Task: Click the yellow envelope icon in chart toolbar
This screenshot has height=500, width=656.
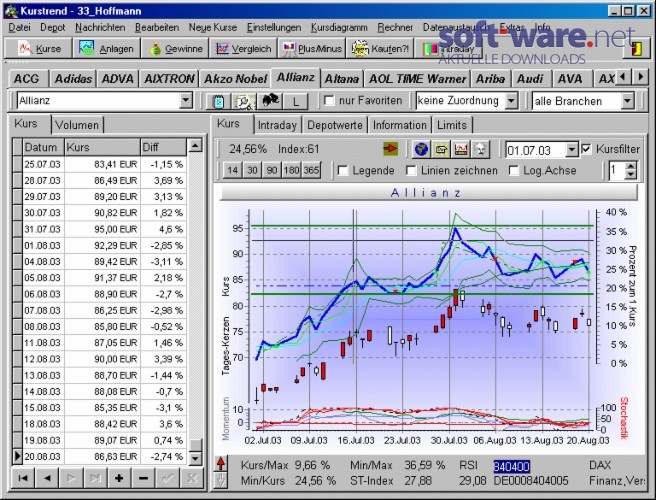Action: [441, 149]
